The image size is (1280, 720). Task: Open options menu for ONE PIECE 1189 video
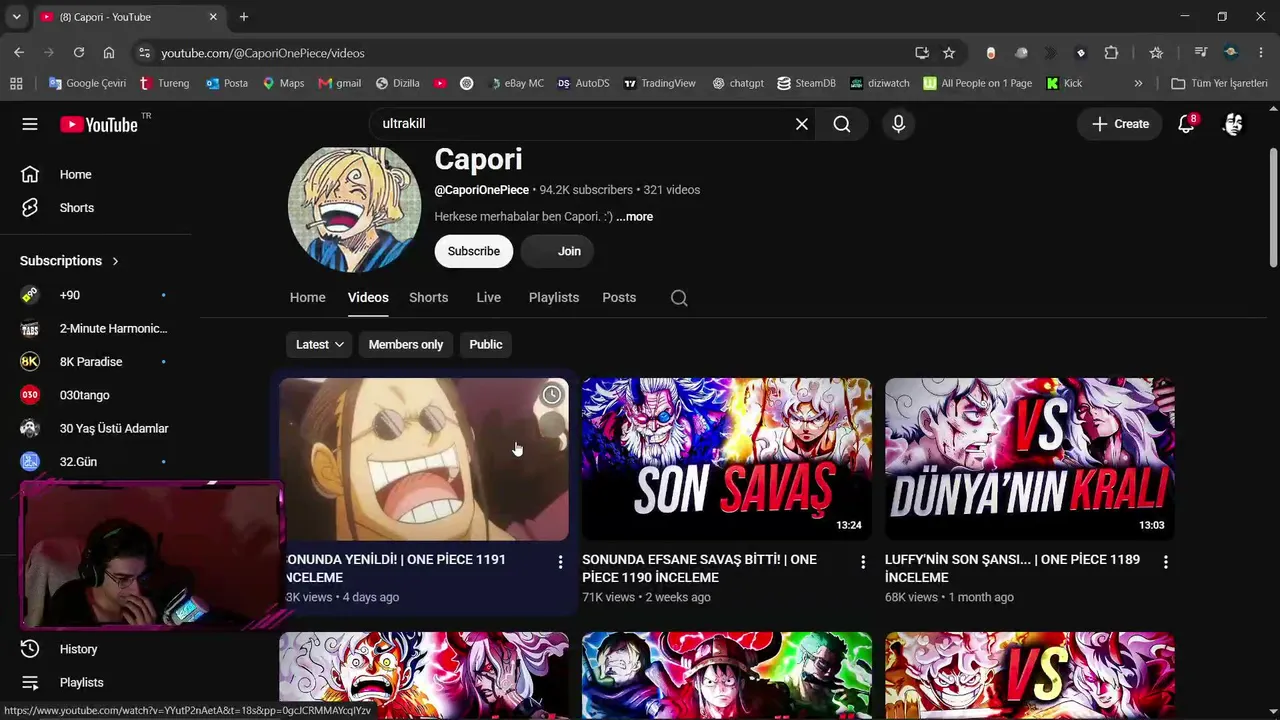pos(1165,563)
